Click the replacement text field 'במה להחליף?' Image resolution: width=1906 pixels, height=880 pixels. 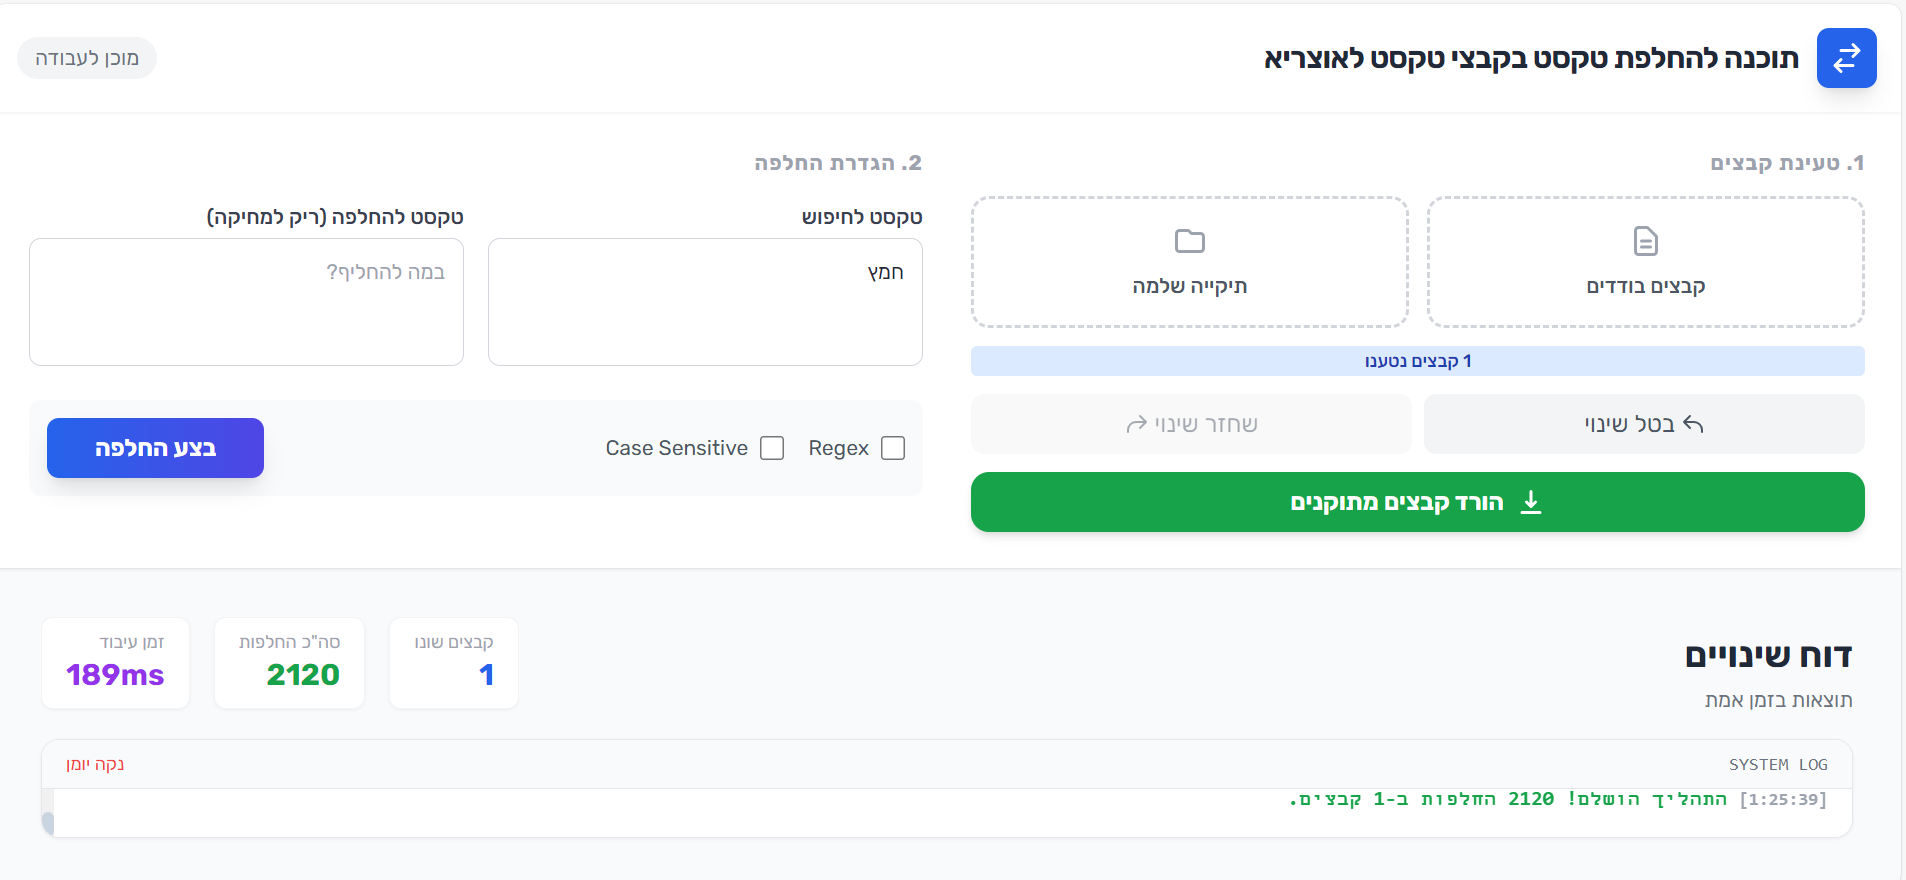tap(246, 302)
